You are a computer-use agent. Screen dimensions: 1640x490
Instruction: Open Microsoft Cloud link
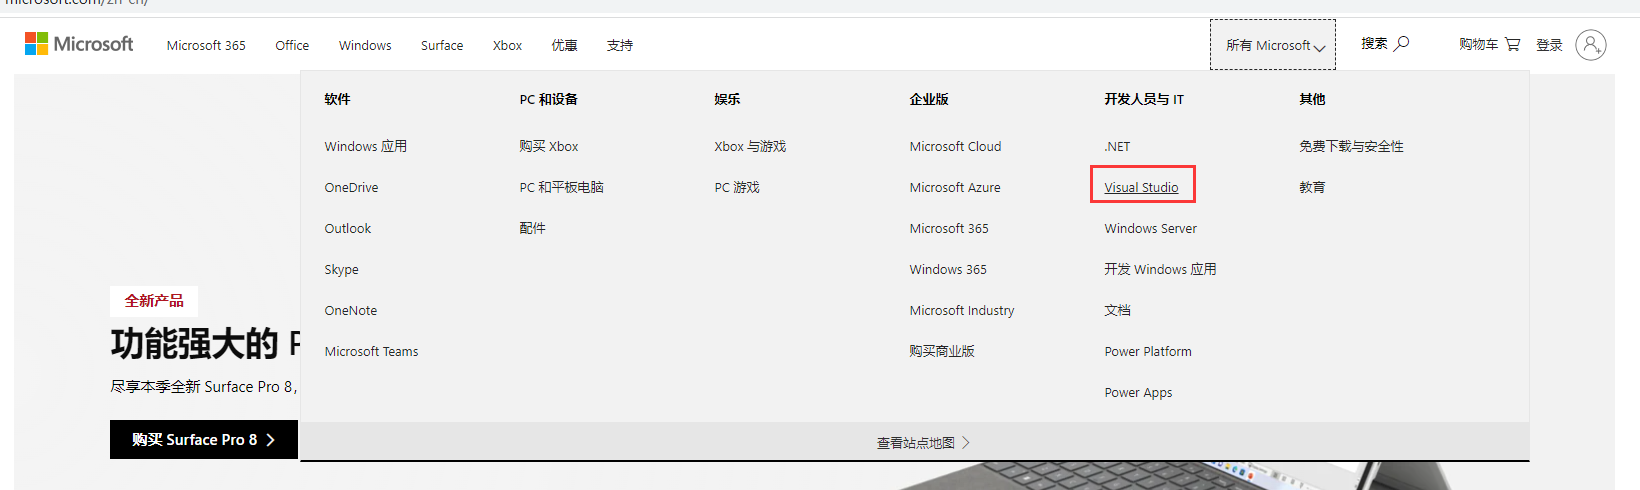click(955, 146)
